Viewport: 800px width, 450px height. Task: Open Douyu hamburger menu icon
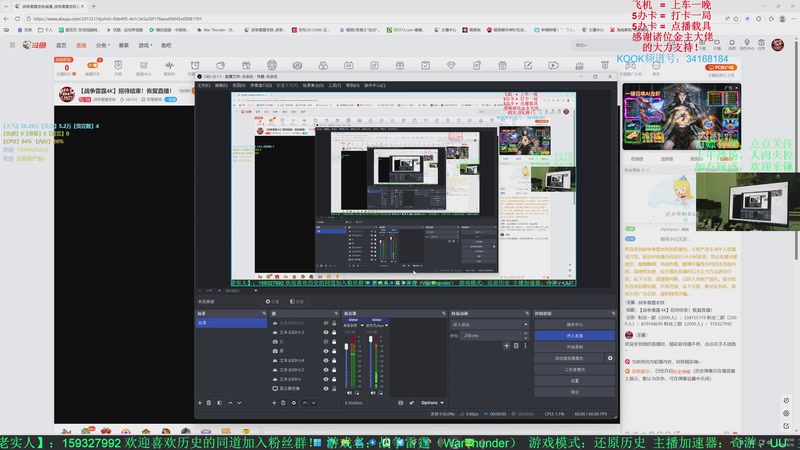tap(12, 45)
